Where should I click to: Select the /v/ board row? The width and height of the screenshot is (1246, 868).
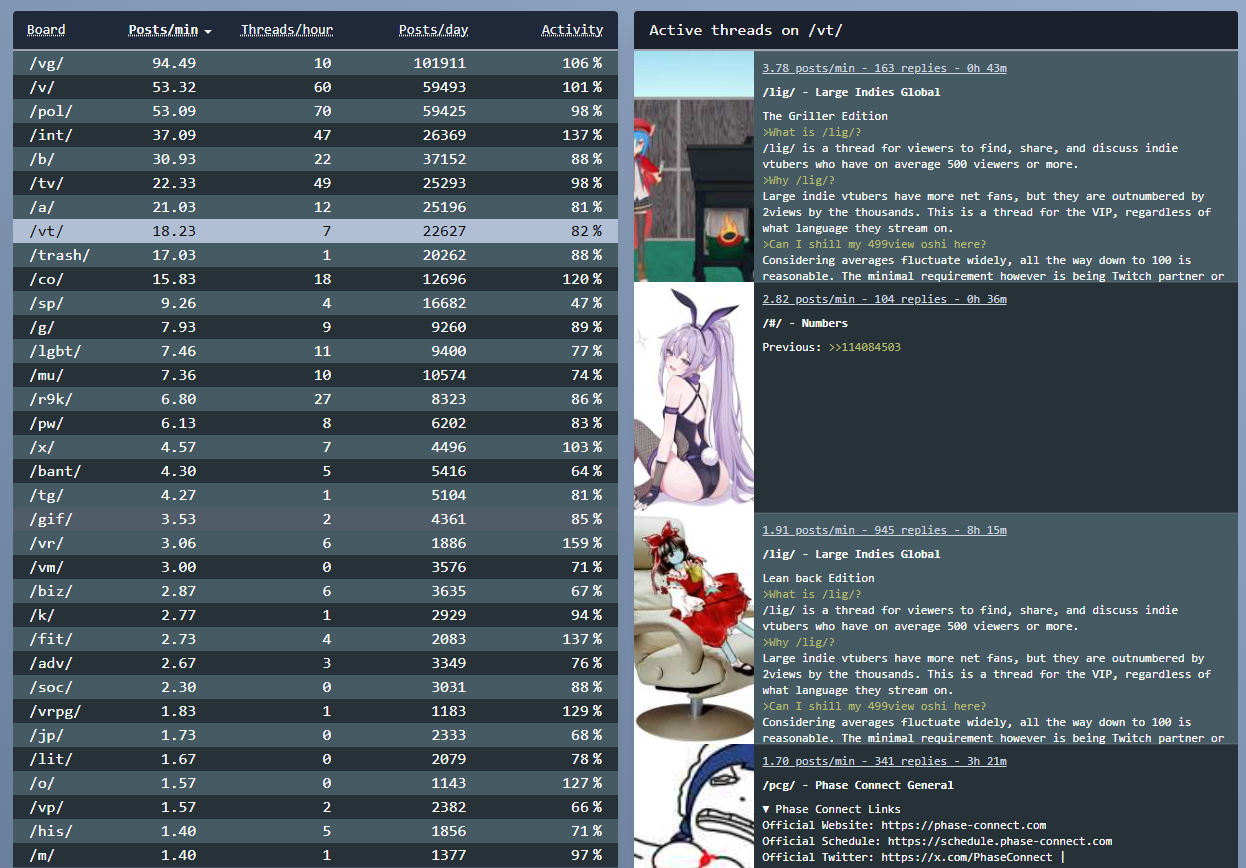tap(315, 87)
